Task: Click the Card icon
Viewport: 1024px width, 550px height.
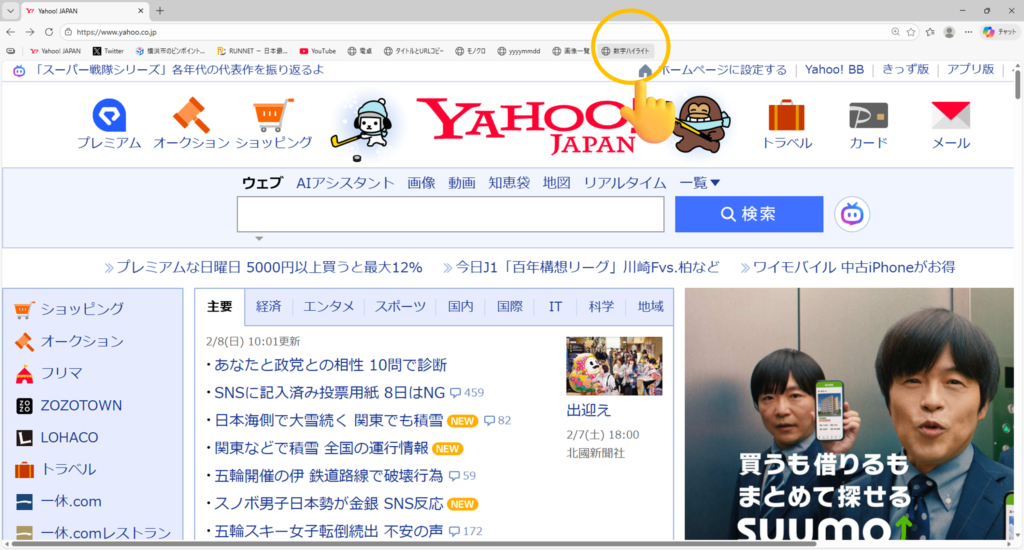Action: (868, 117)
